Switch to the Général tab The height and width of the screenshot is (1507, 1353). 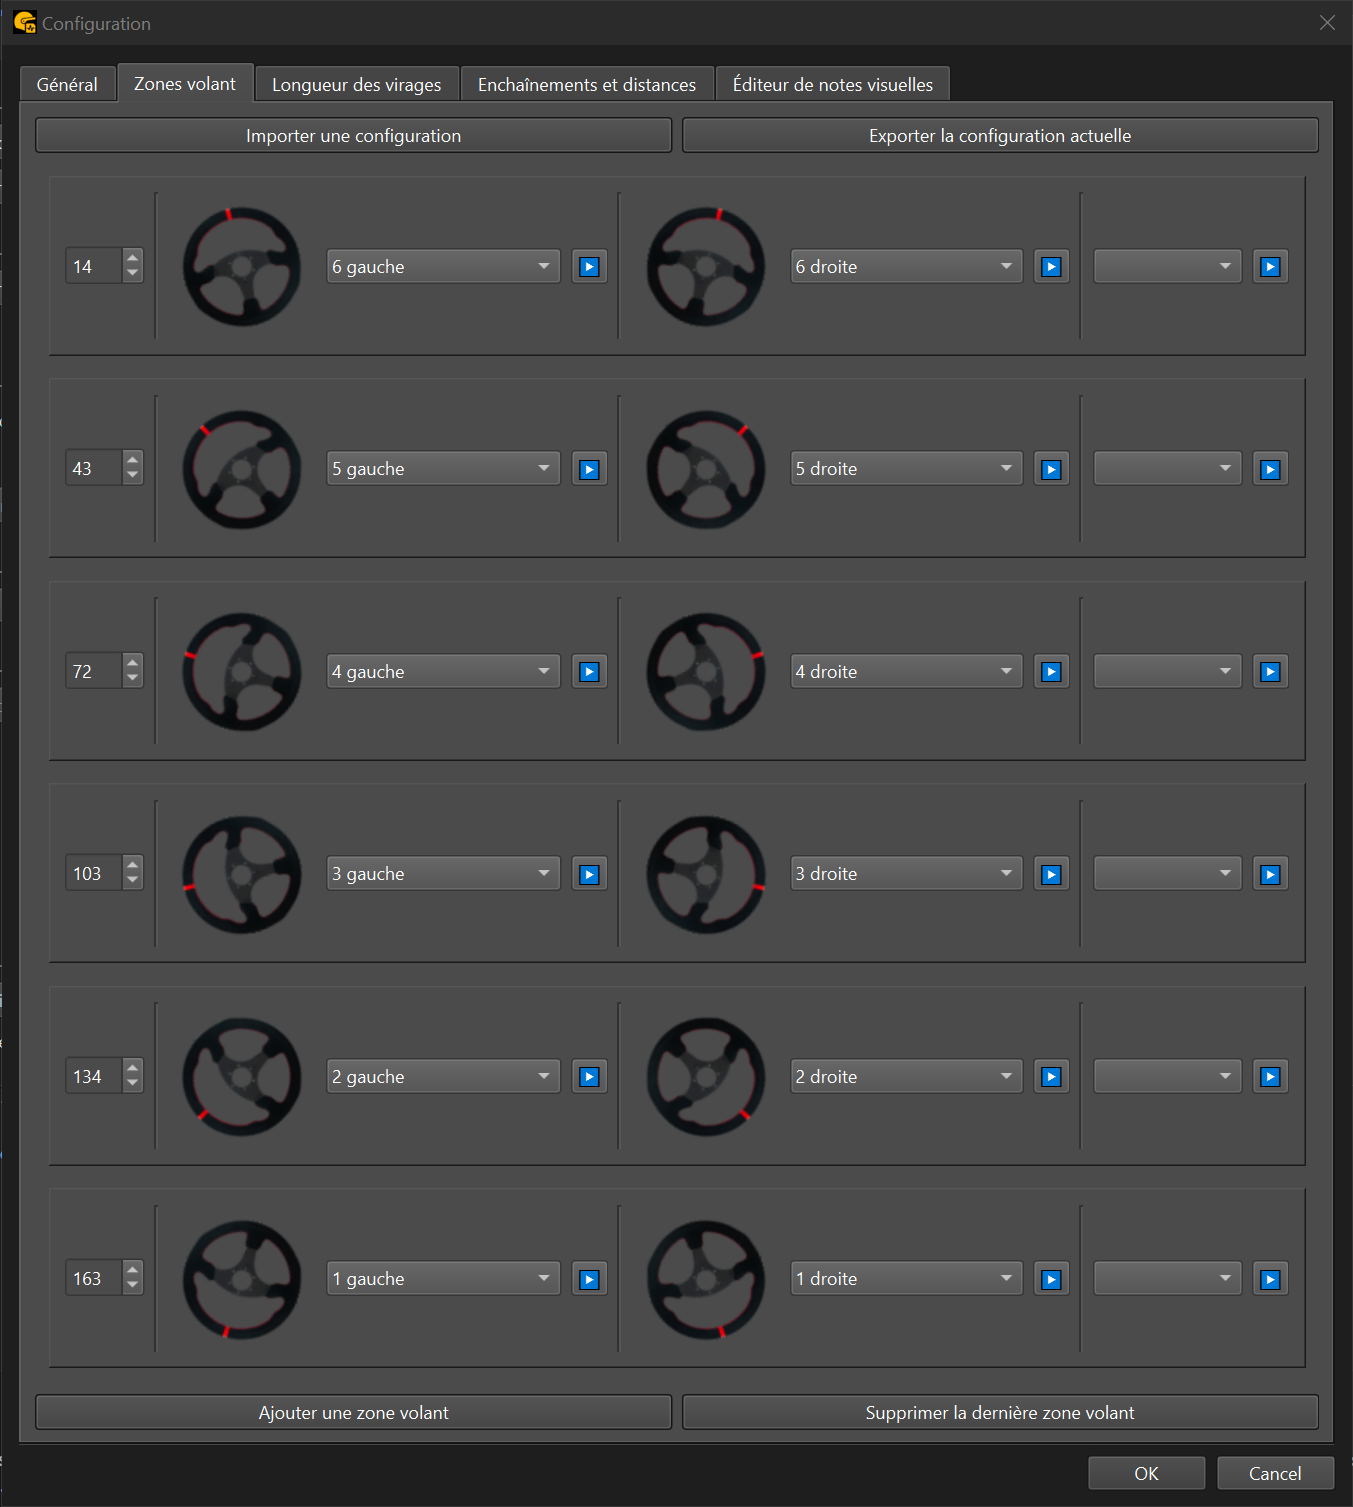pos(67,85)
